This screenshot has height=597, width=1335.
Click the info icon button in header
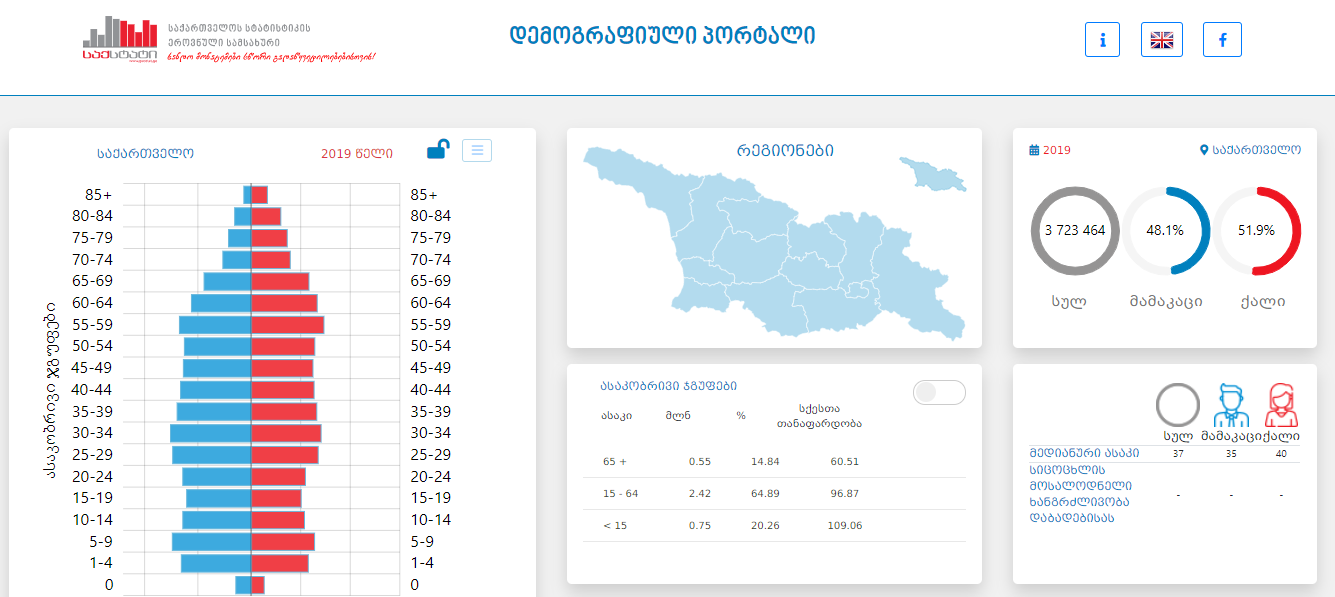pos(1102,40)
